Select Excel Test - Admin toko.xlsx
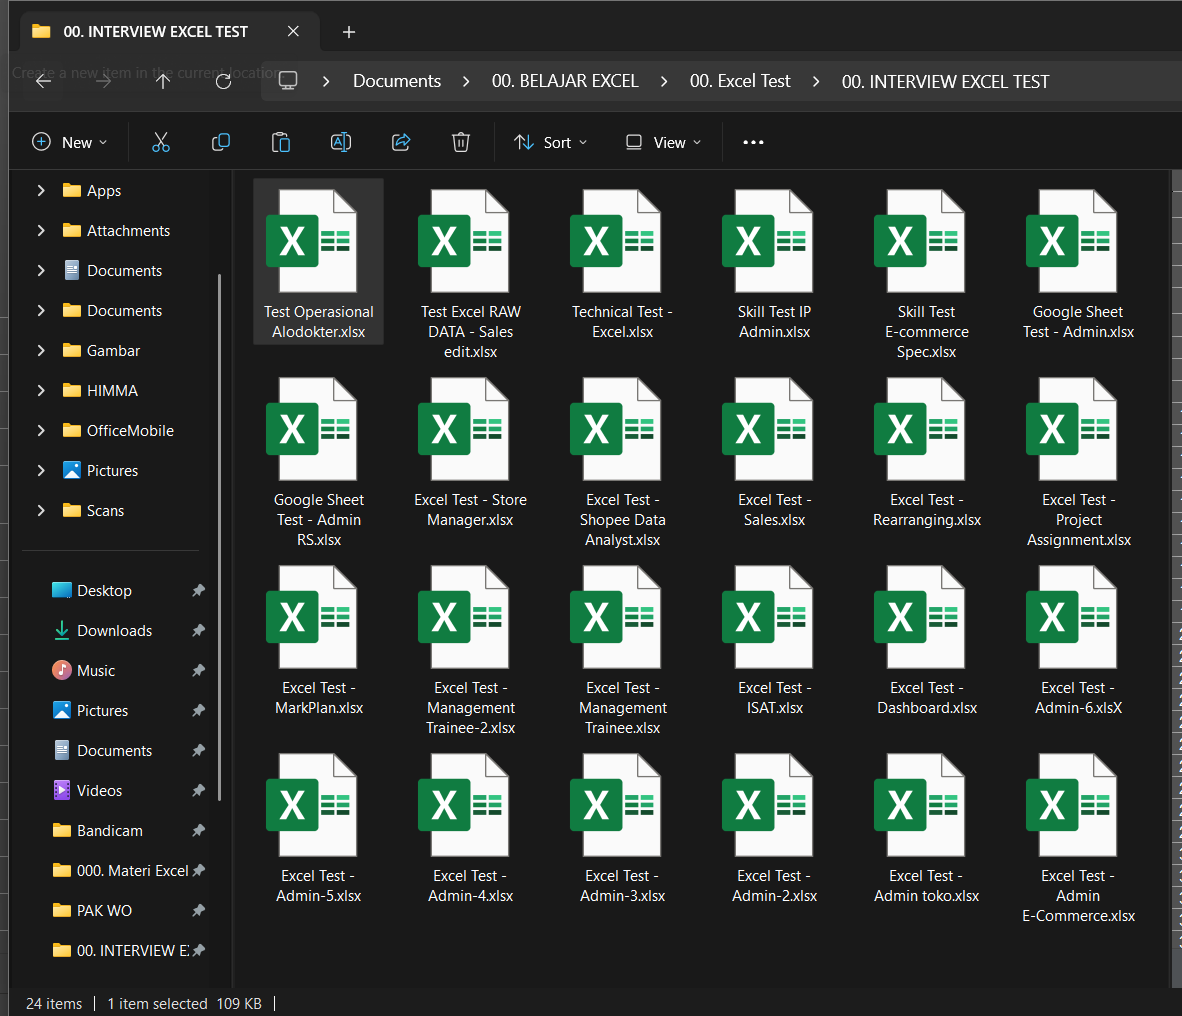The image size is (1182, 1016). point(926,826)
